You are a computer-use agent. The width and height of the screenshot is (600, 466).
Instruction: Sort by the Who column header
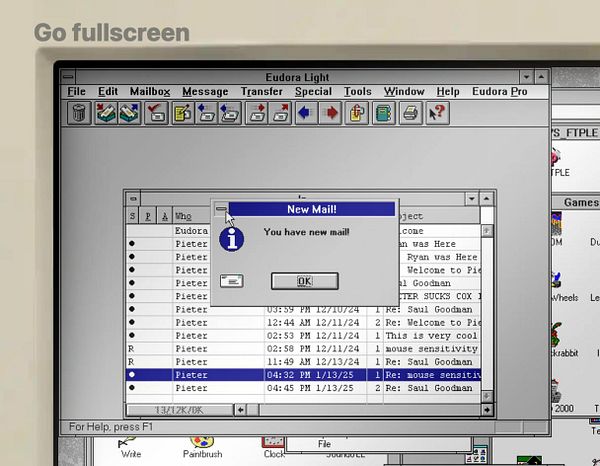(192, 216)
